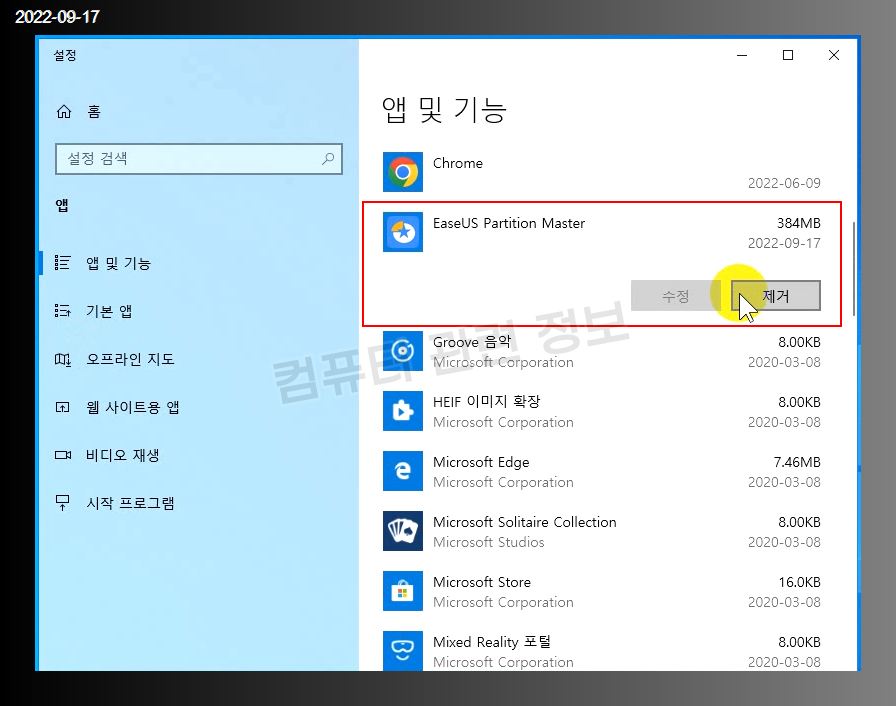The image size is (896, 706).
Task: Click the Microsoft Store app icon
Action: click(403, 591)
